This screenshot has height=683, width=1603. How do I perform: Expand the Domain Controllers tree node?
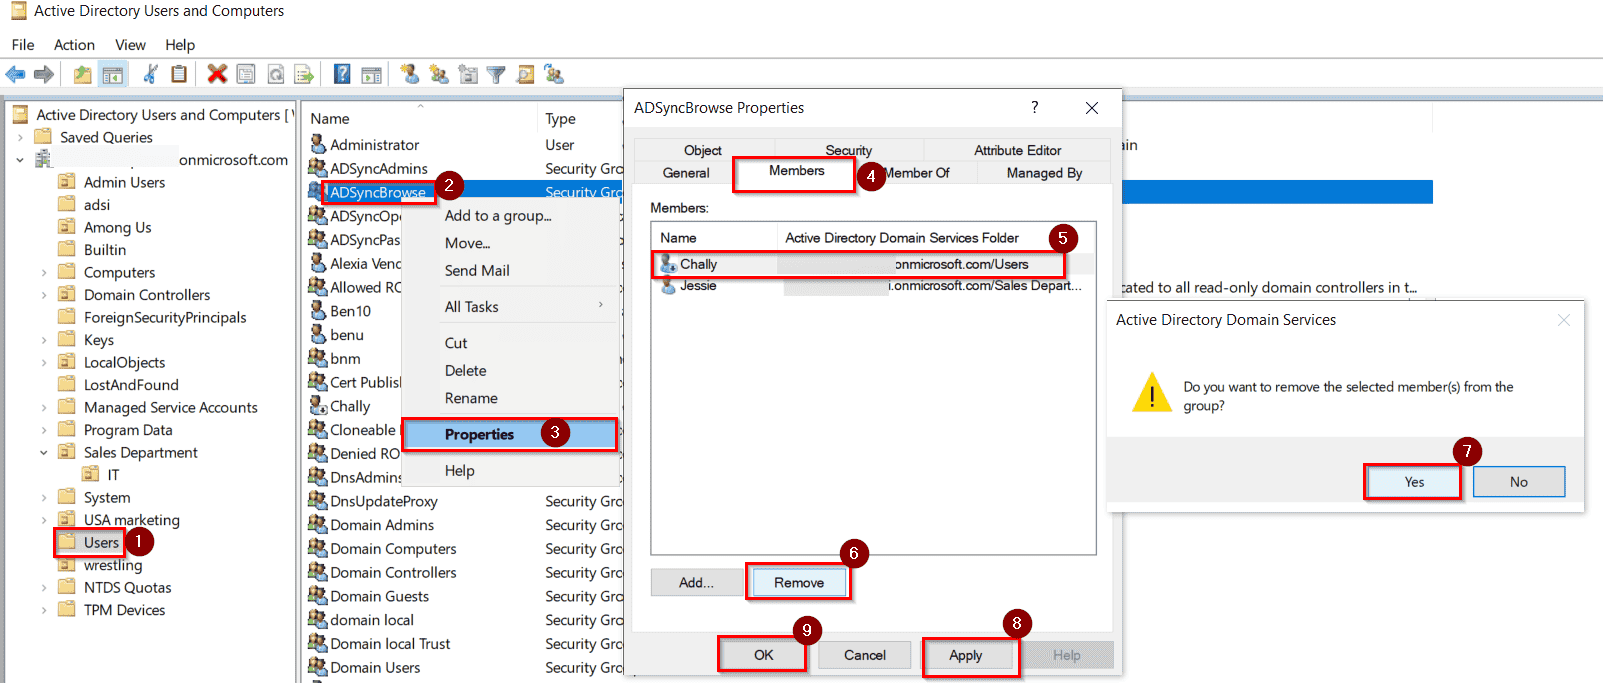click(44, 295)
